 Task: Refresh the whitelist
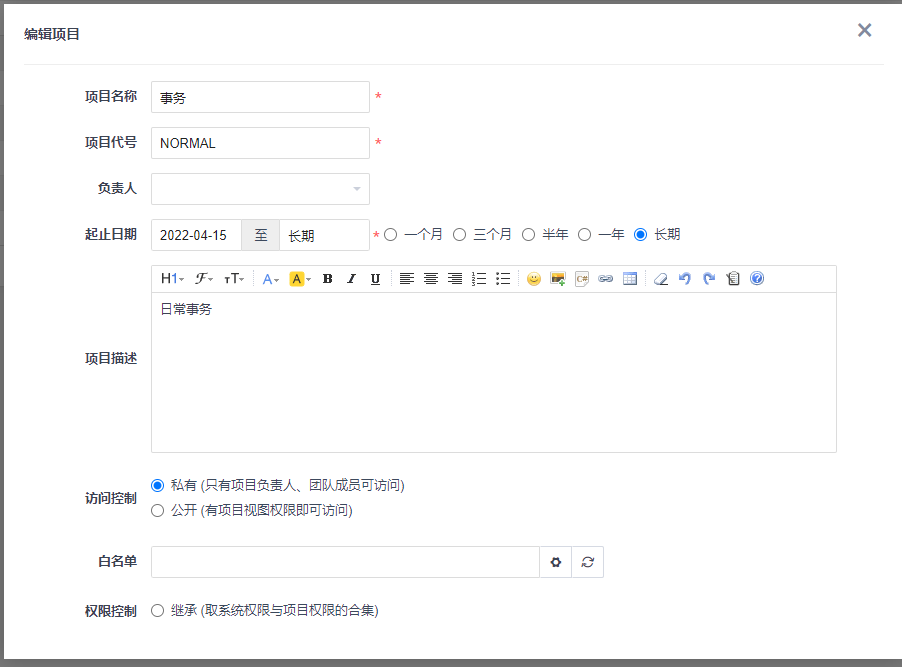[x=587, y=562]
